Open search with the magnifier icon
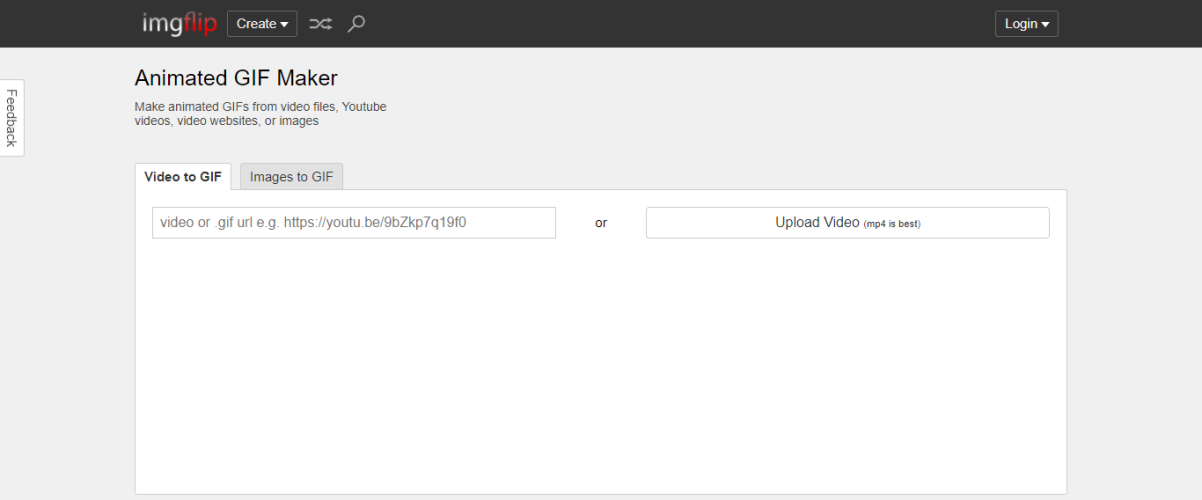Viewport: 1202px width, 500px height. click(356, 23)
